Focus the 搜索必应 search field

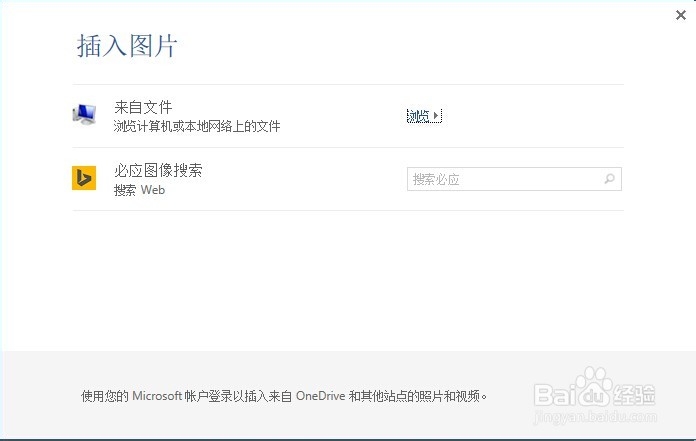click(x=505, y=180)
